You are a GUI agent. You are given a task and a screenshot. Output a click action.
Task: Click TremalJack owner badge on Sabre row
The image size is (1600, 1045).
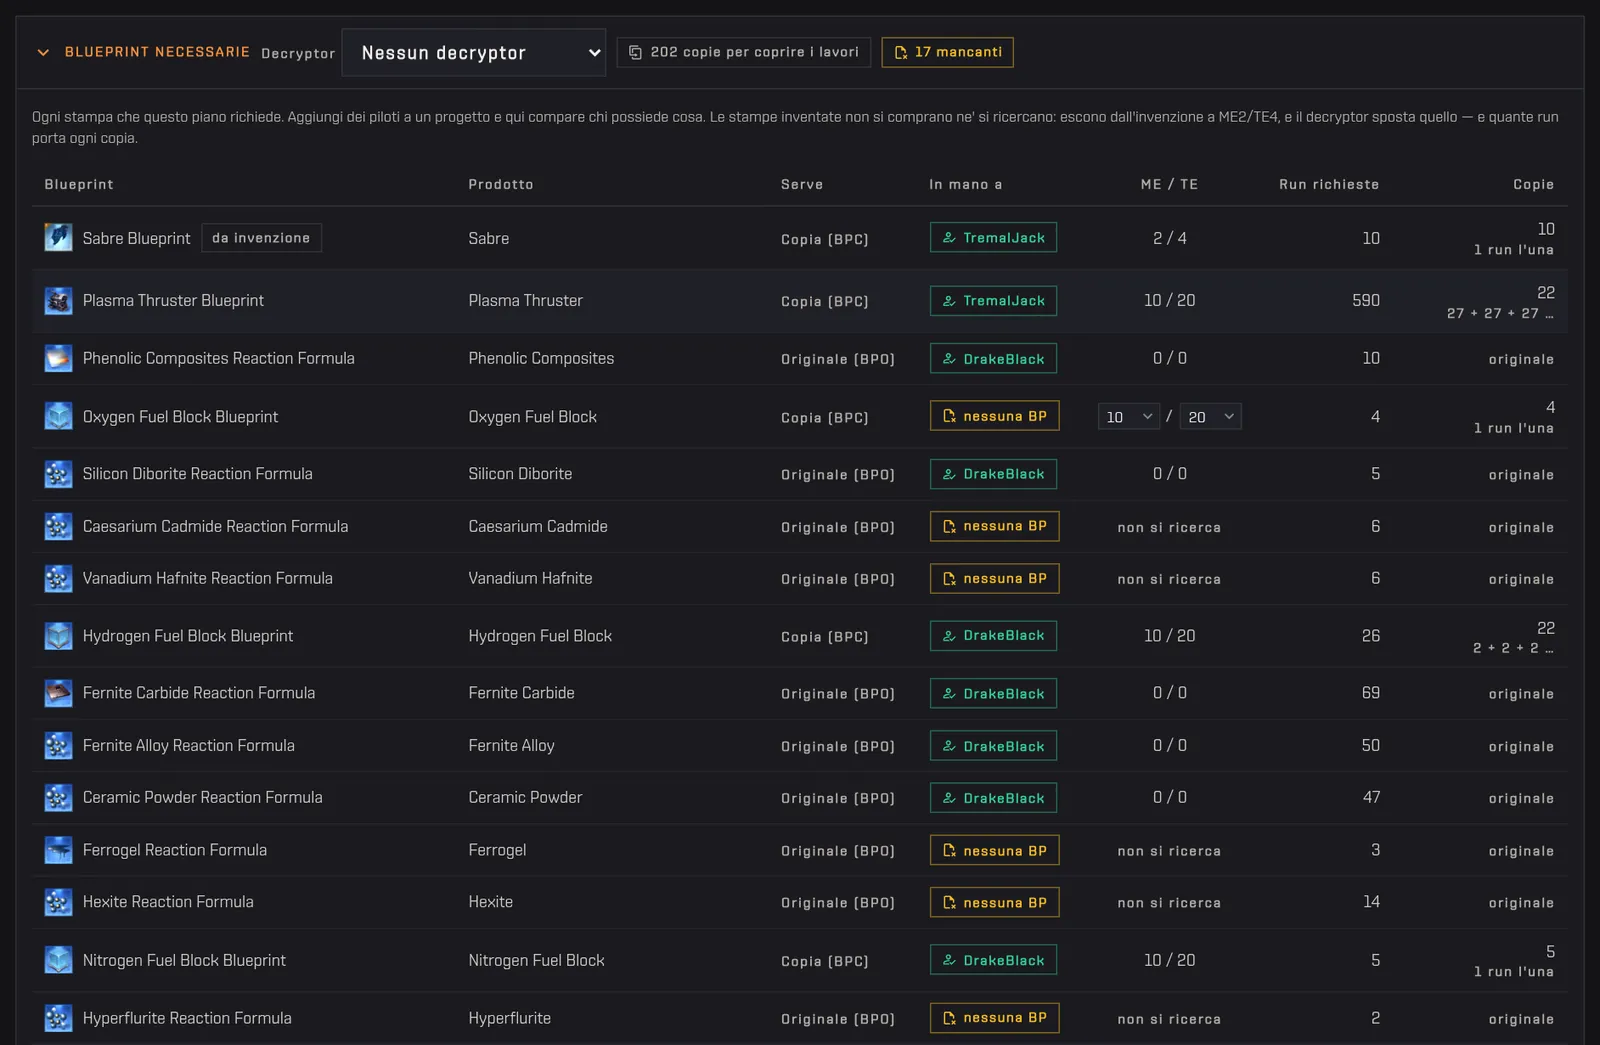coord(993,238)
